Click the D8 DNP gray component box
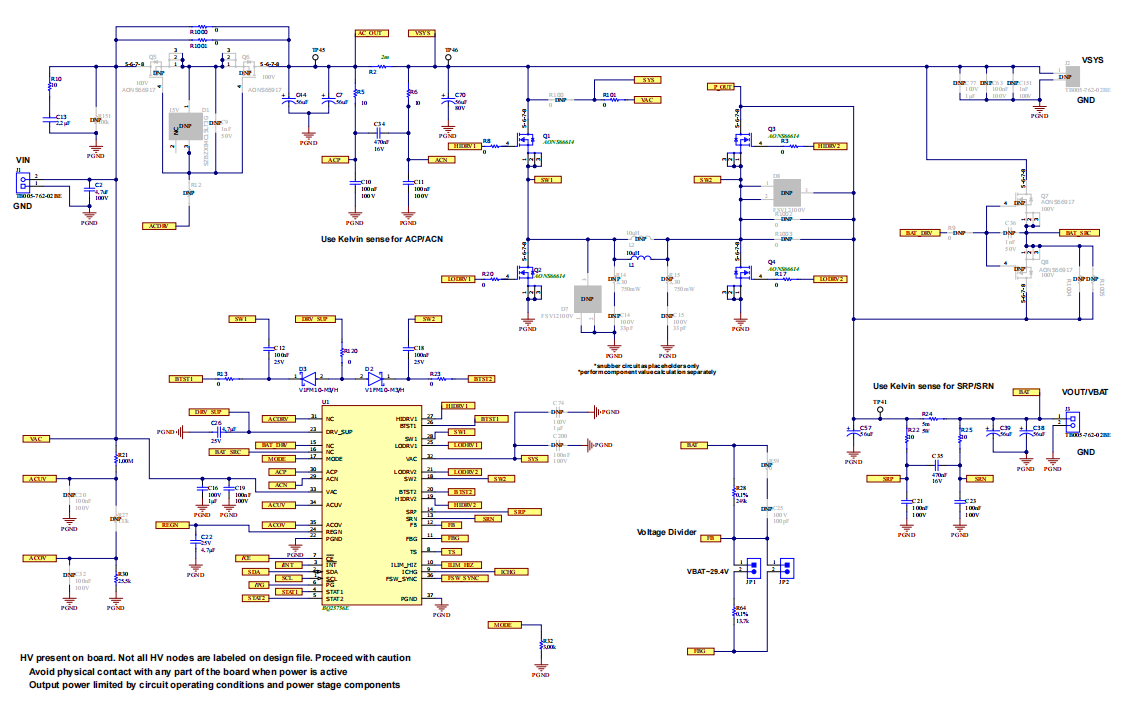1127x727 pixels. click(x=786, y=193)
